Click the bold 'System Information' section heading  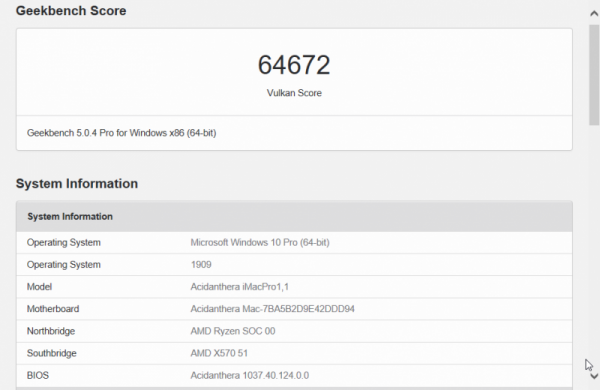77,184
